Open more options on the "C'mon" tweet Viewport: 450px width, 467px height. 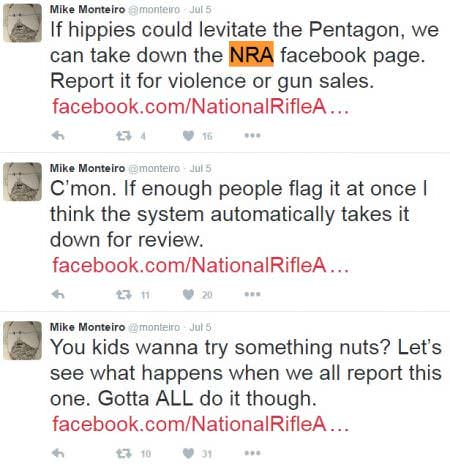[252, 294]
